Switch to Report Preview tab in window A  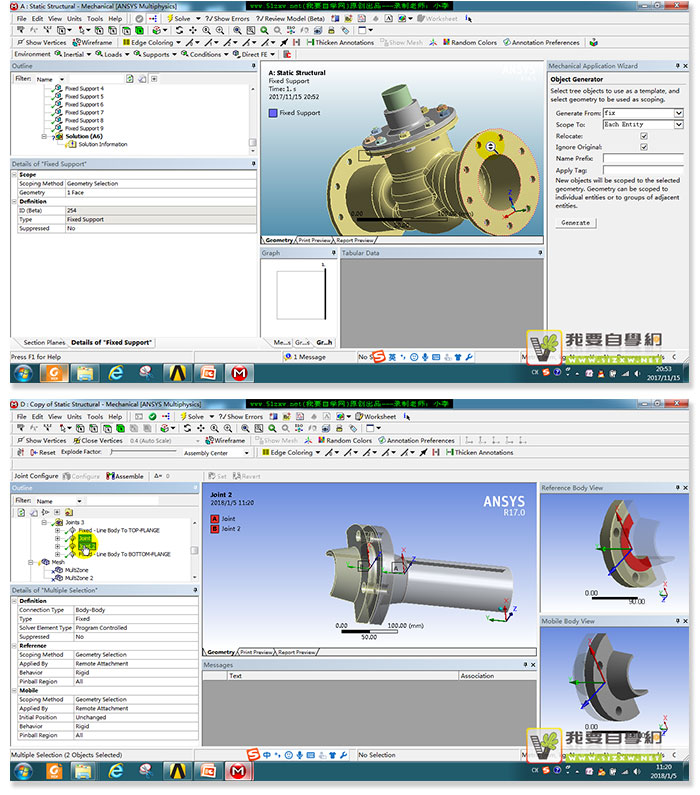(355, 240)
